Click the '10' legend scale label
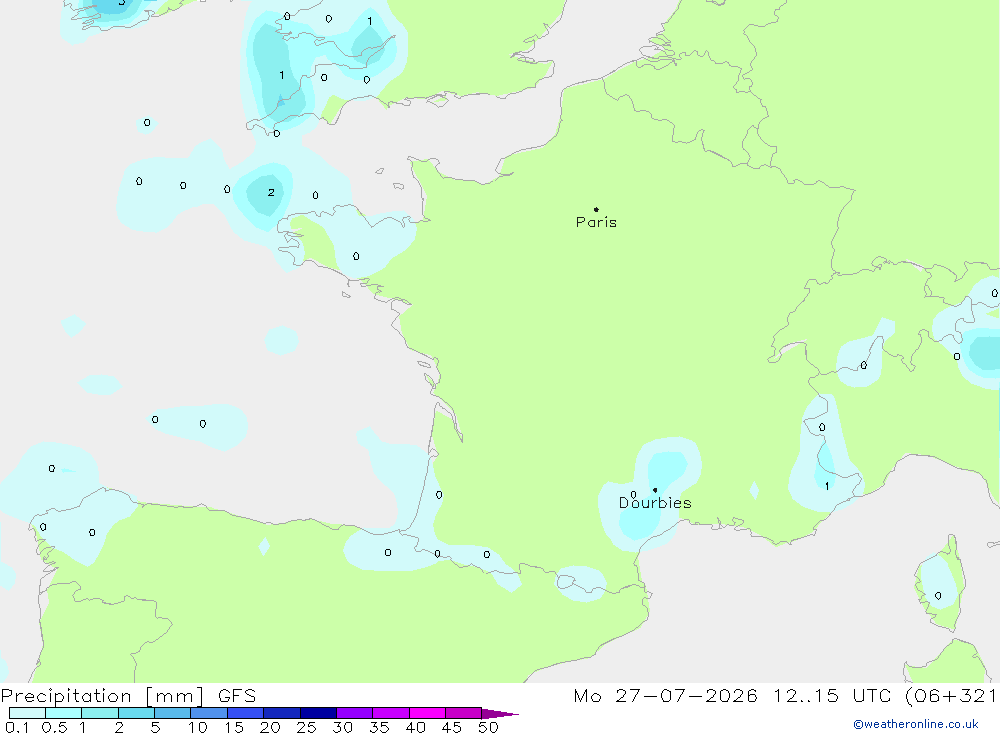1000x733 pixels. click(198, 727)
